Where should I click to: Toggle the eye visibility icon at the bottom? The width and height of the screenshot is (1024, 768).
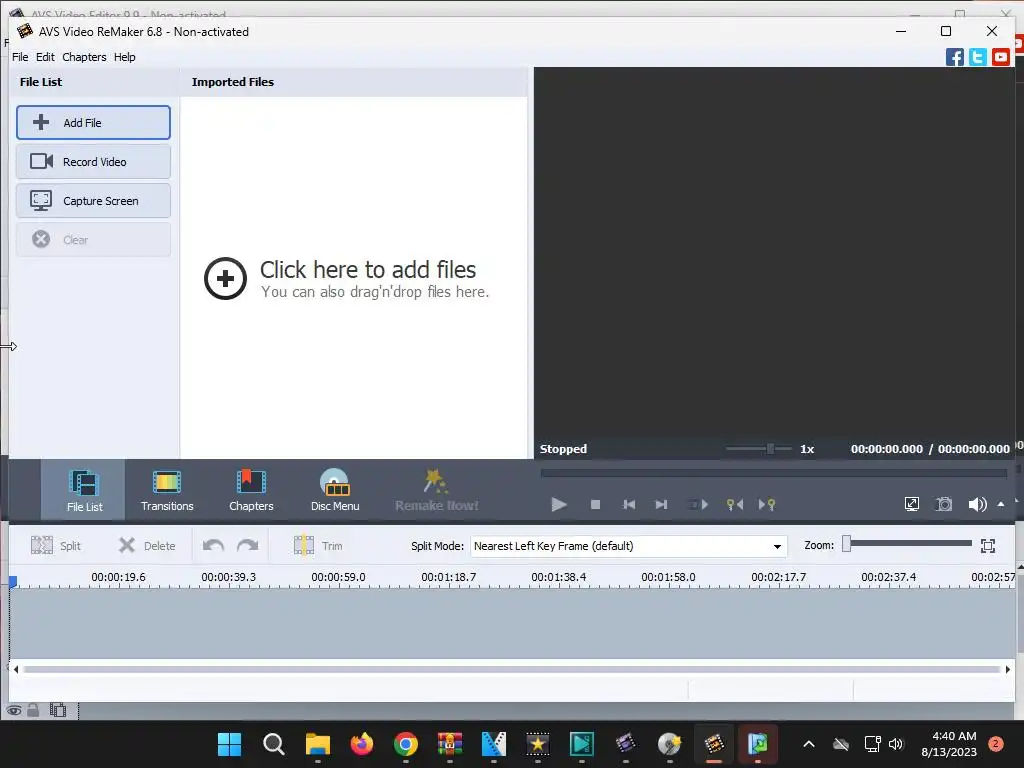click(14, 711)
